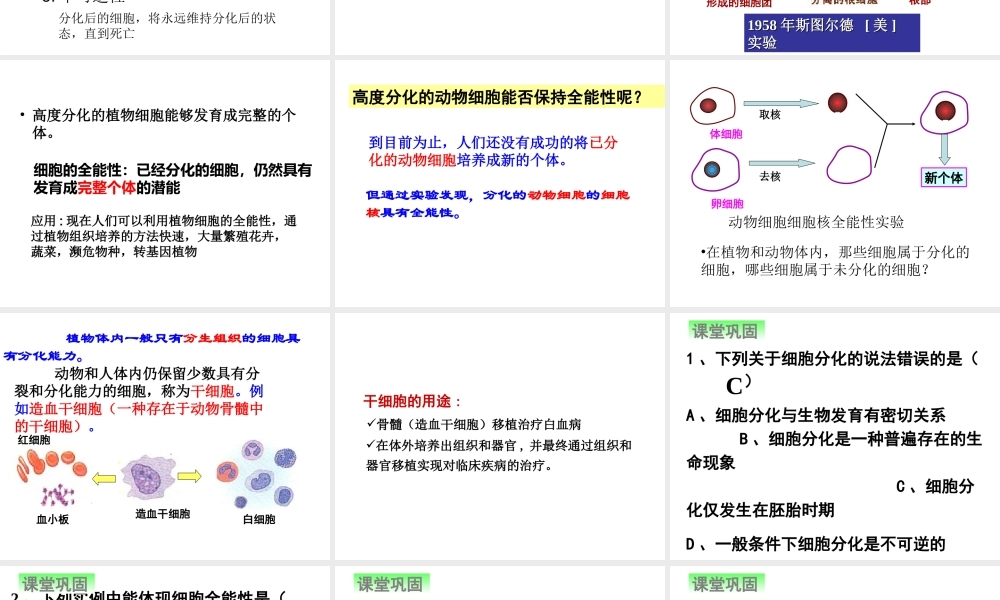Click the white blood cells image

[x=257, y=474]
